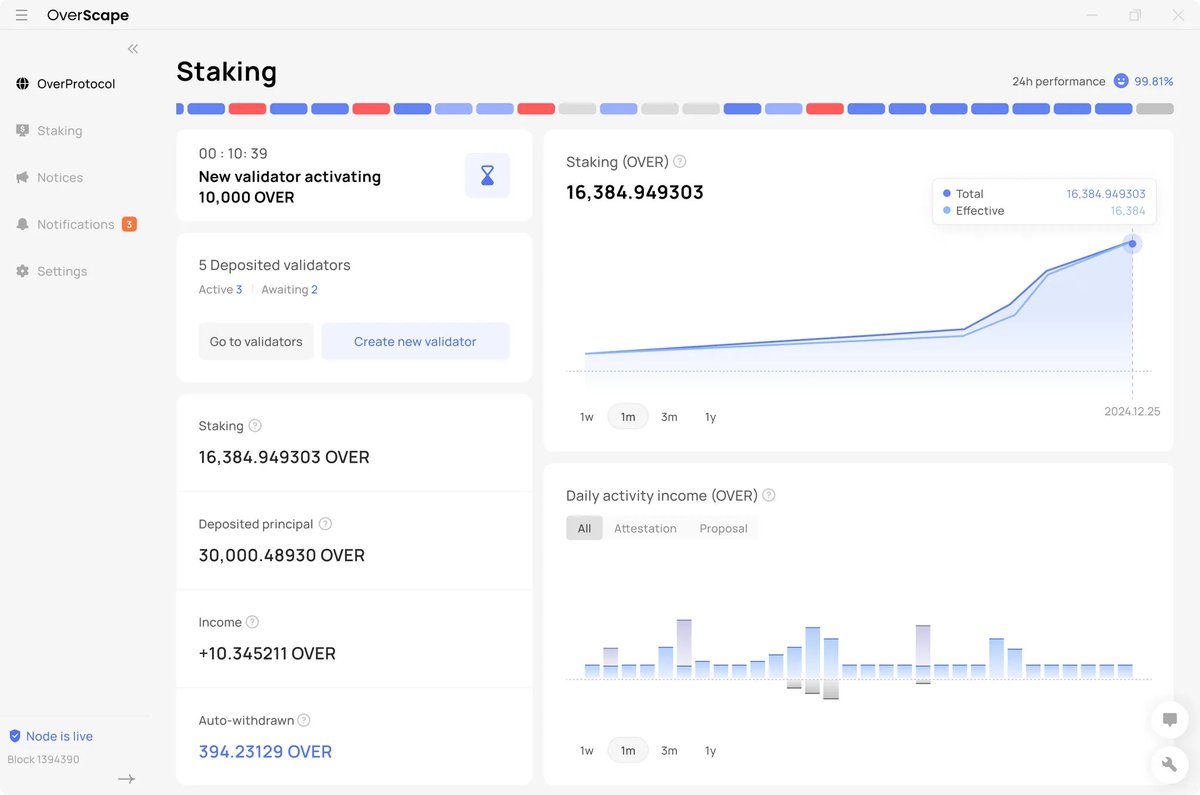
Task: Click the wrench tools floating button
Action: click(x=1169, y=765)
